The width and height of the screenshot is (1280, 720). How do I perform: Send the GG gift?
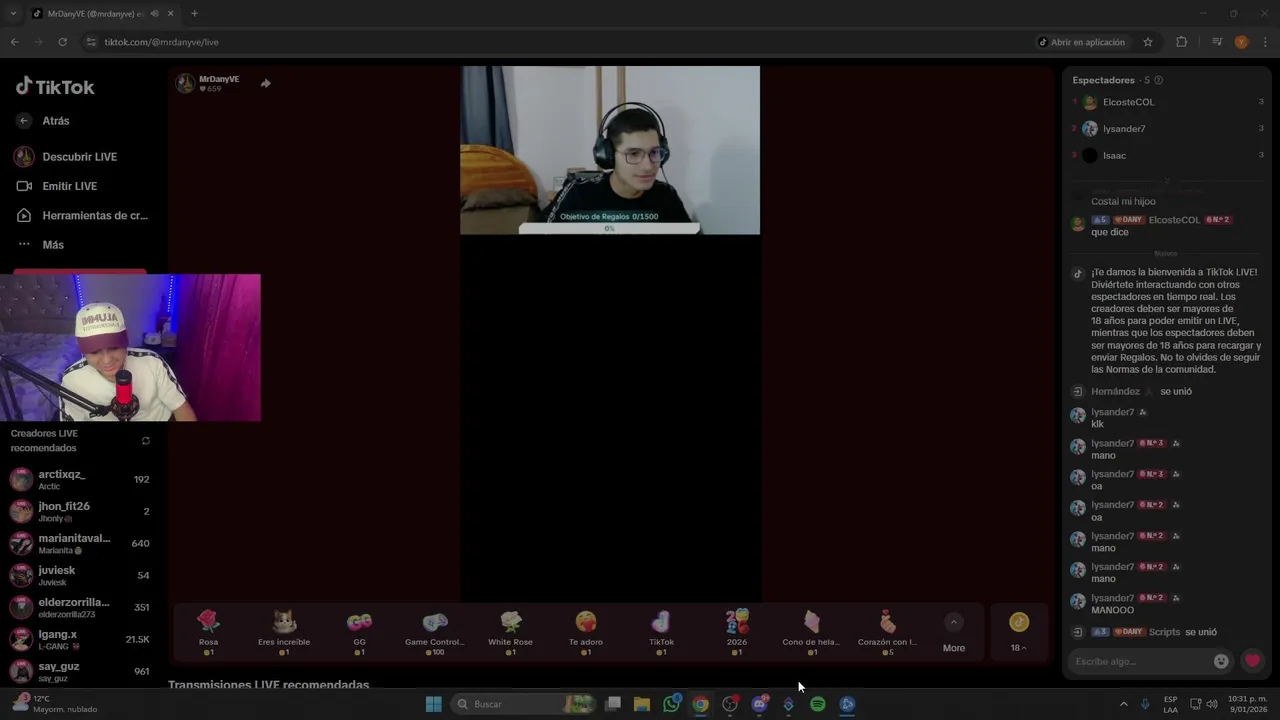pos(359,632)
